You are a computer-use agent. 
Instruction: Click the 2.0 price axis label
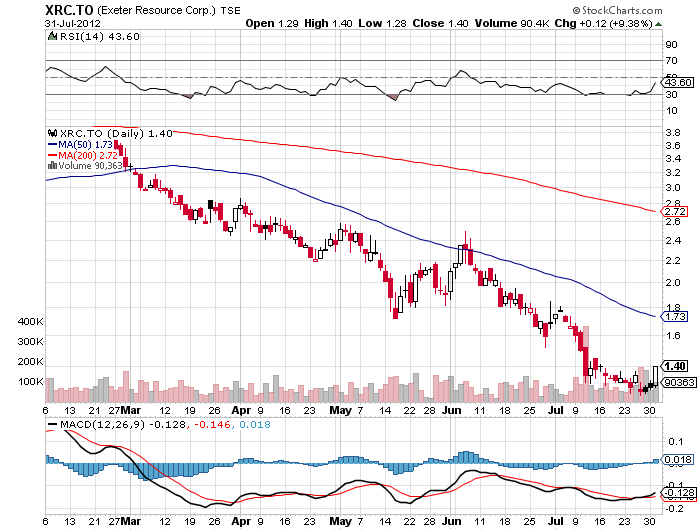[673, 283]
